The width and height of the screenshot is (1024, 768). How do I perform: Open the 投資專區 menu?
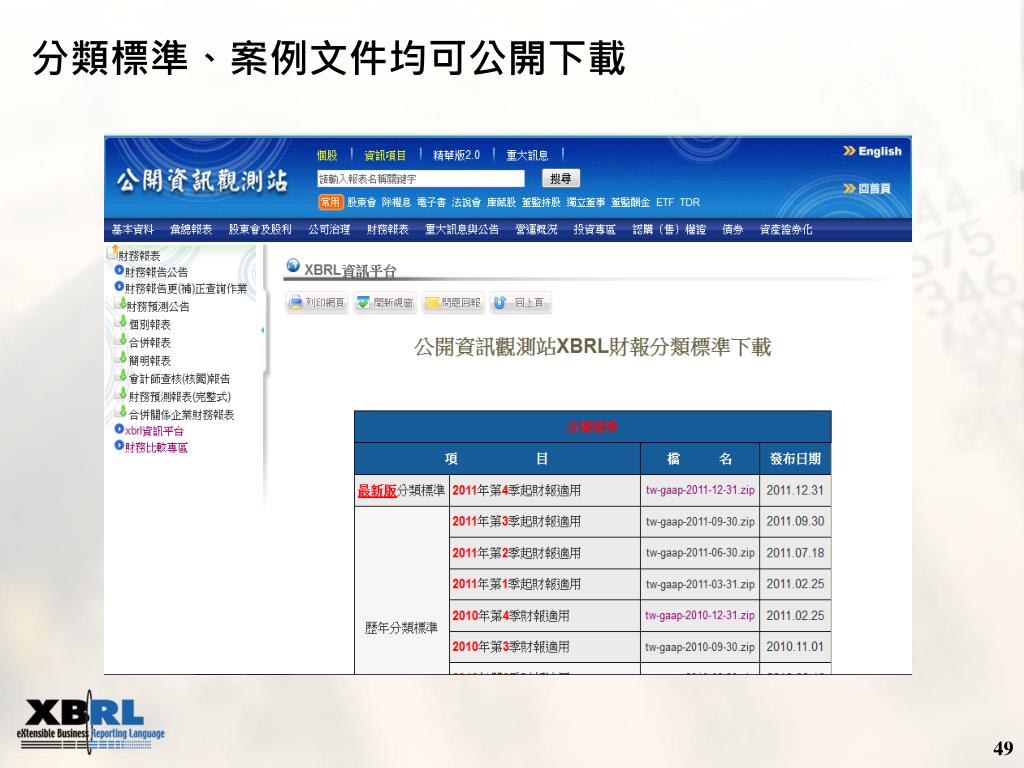point(594,229)
